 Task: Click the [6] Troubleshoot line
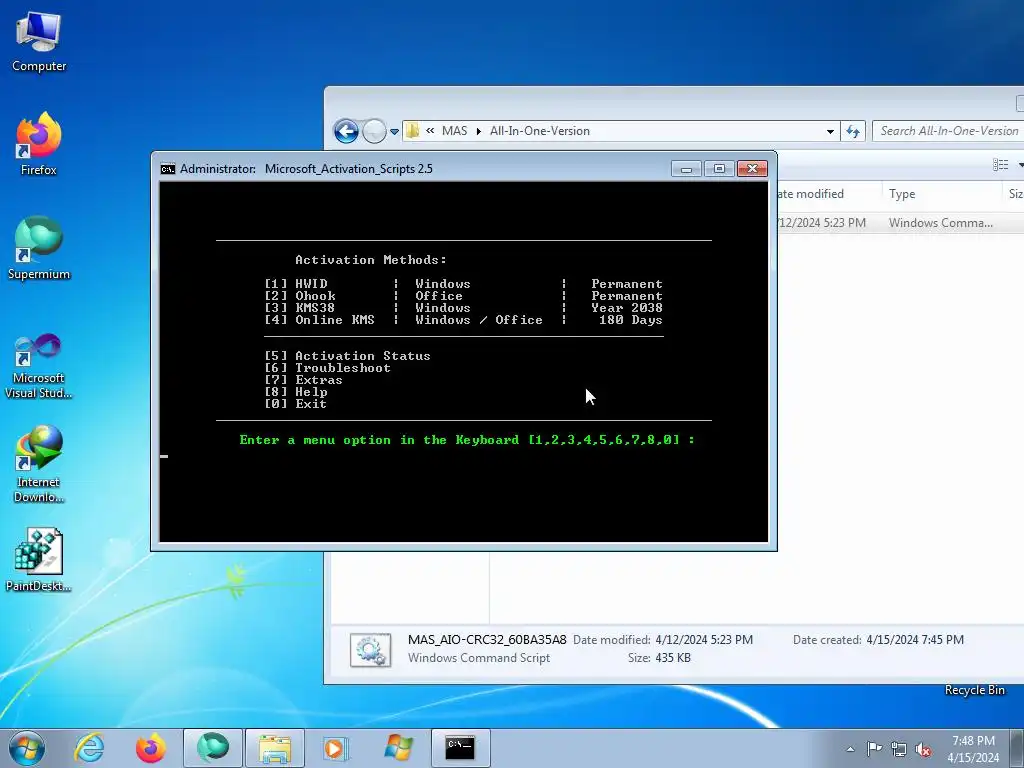point(327,368)
